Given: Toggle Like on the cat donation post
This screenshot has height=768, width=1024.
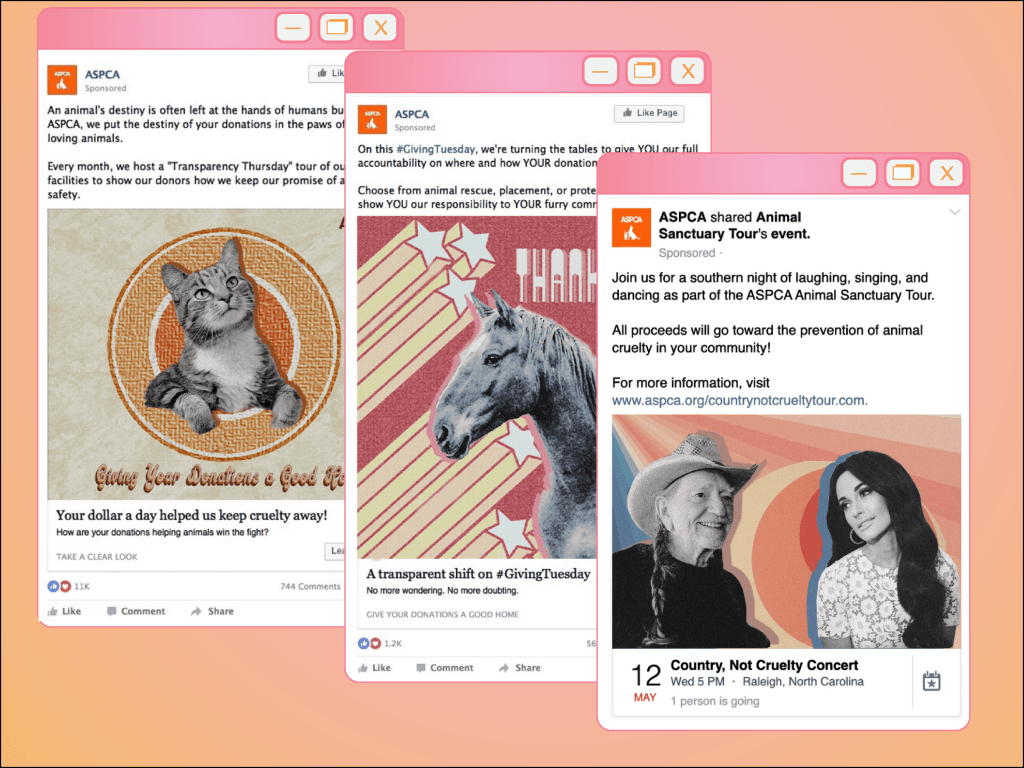Looking at the screenshot, I should coord(64,611).
